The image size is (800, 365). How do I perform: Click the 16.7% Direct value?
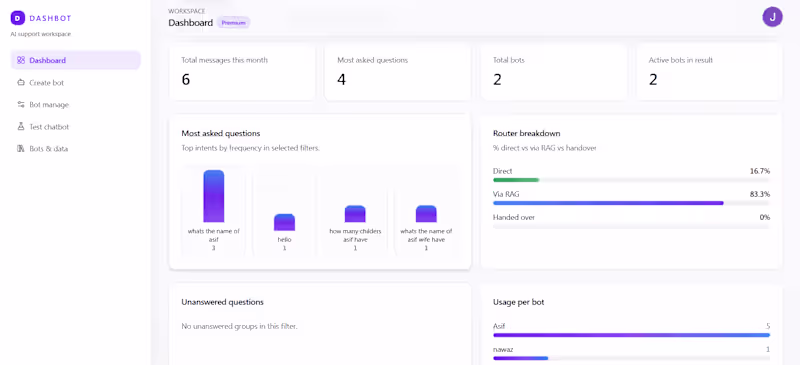coord(760,171)
